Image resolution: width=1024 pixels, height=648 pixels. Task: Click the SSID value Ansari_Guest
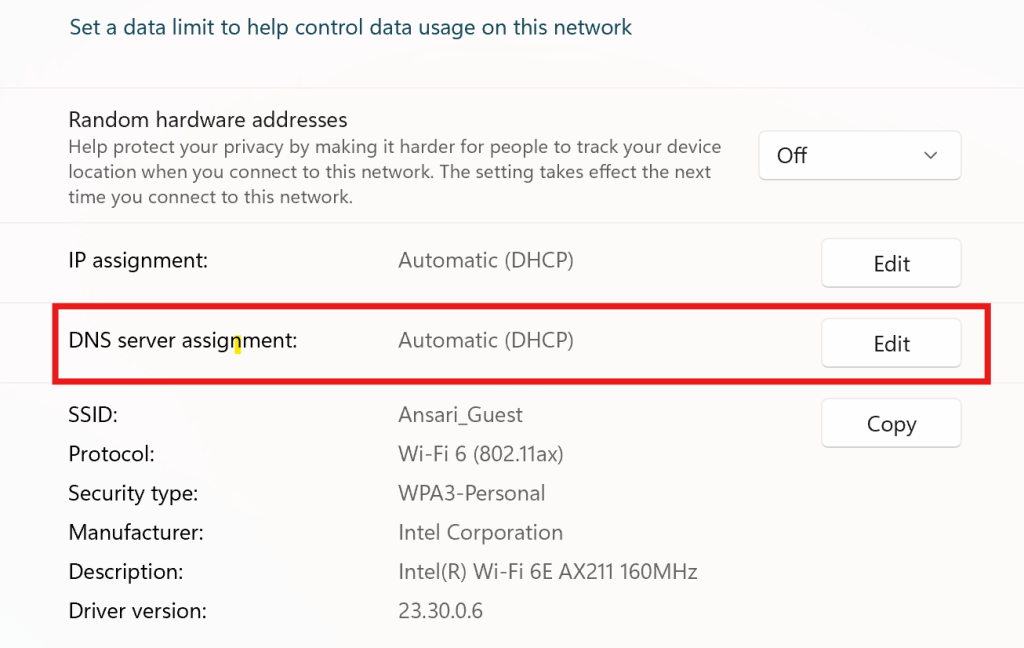pyautogui.click(x=460, y=414)
